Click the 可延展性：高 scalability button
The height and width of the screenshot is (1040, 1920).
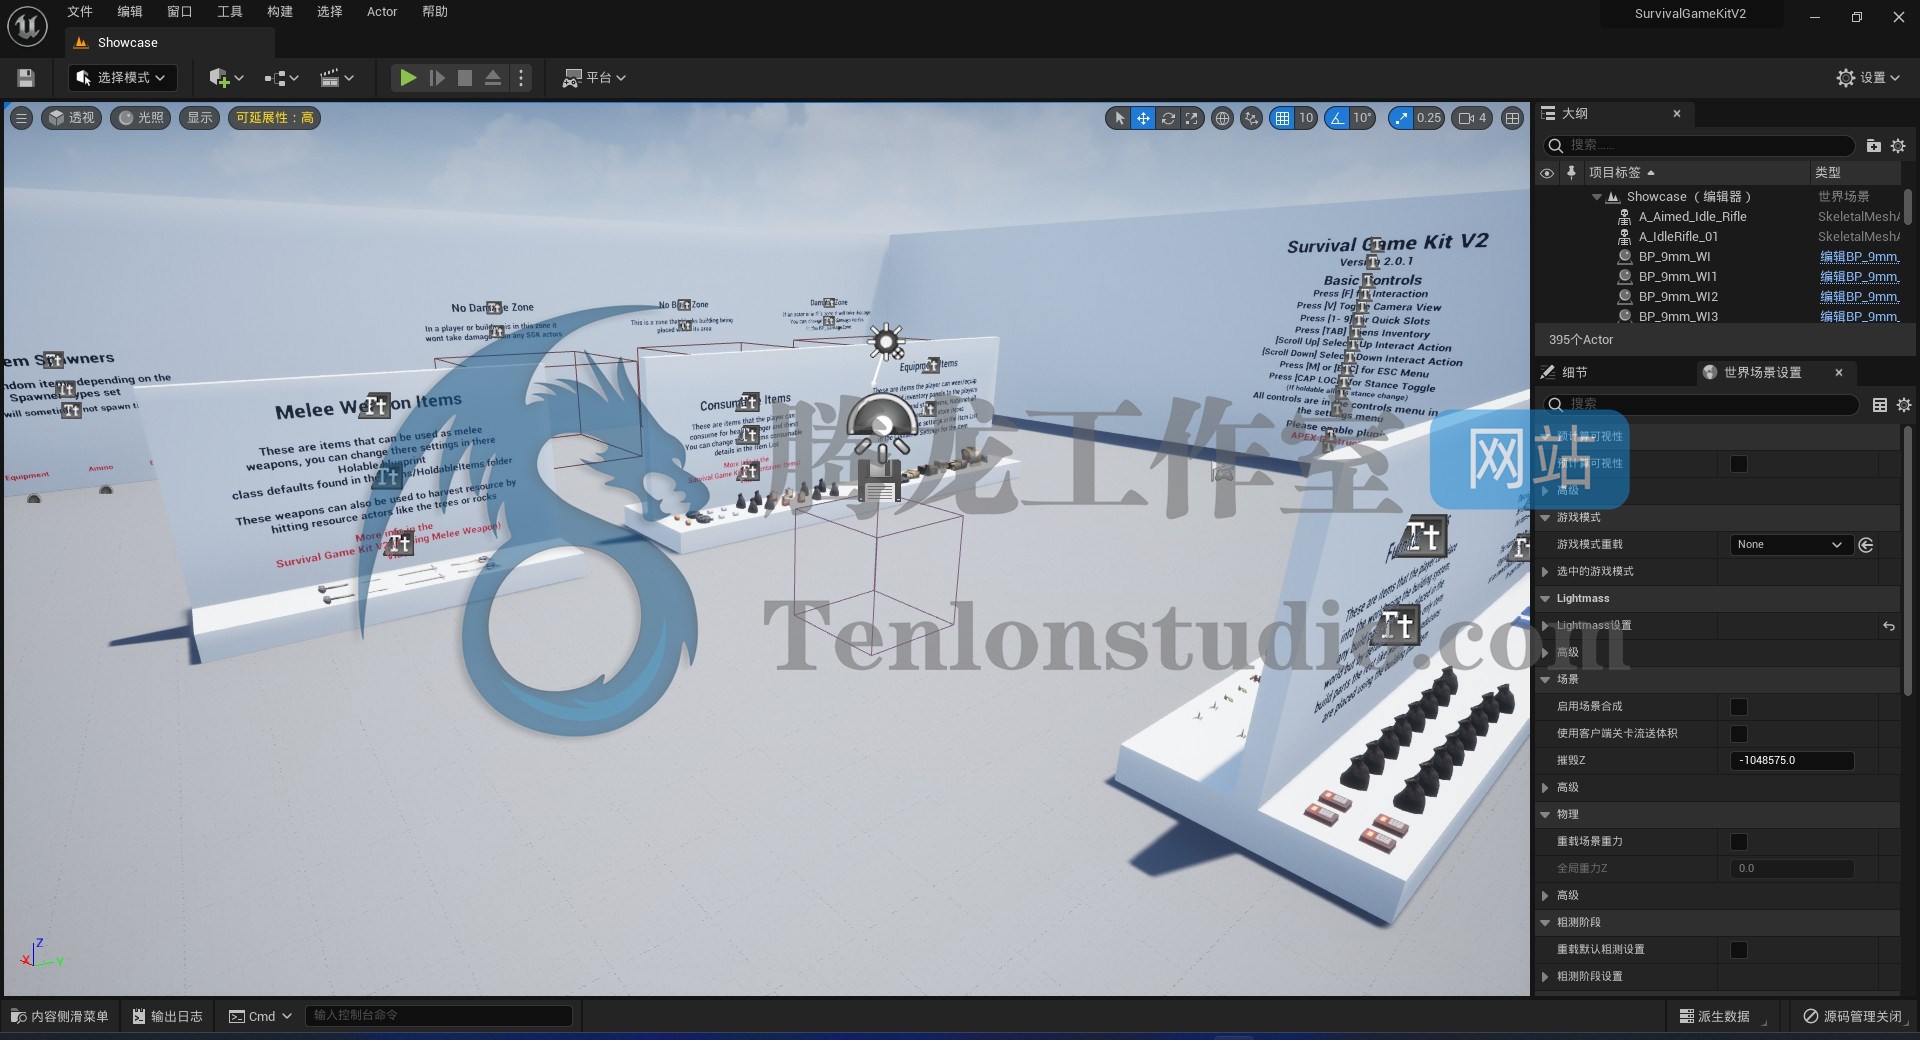click(275, 118)
